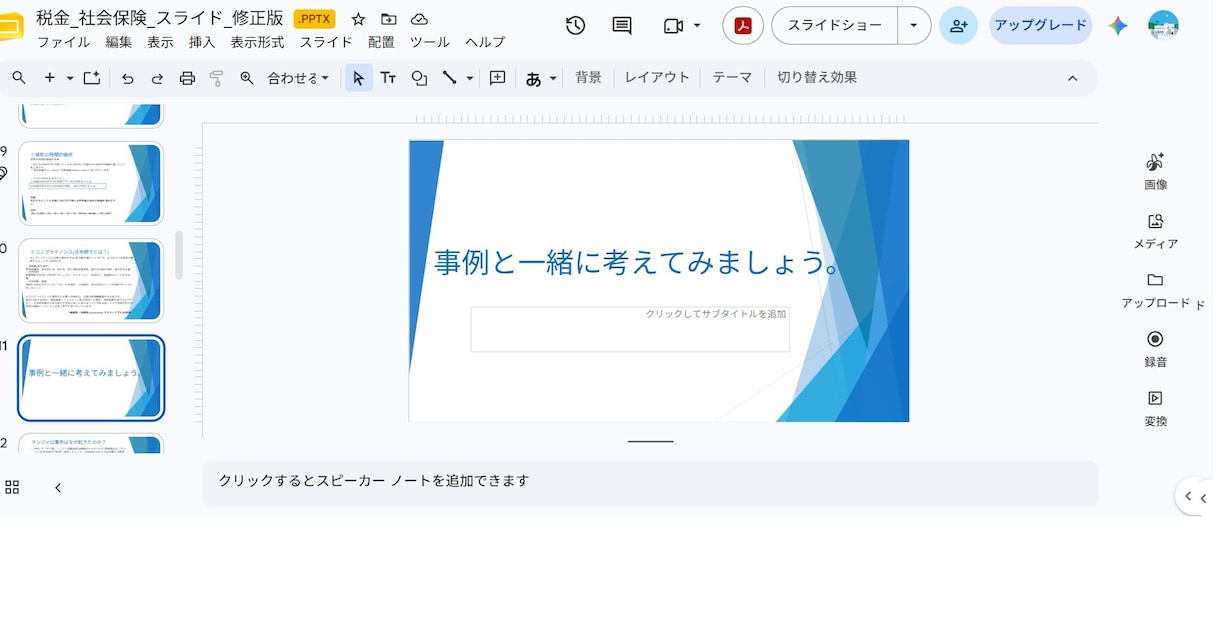Select the 事例と一緒に考えてみましょう slide thumbnail
The height and width of the screenshot is (641, 1220).
(91, 378)
